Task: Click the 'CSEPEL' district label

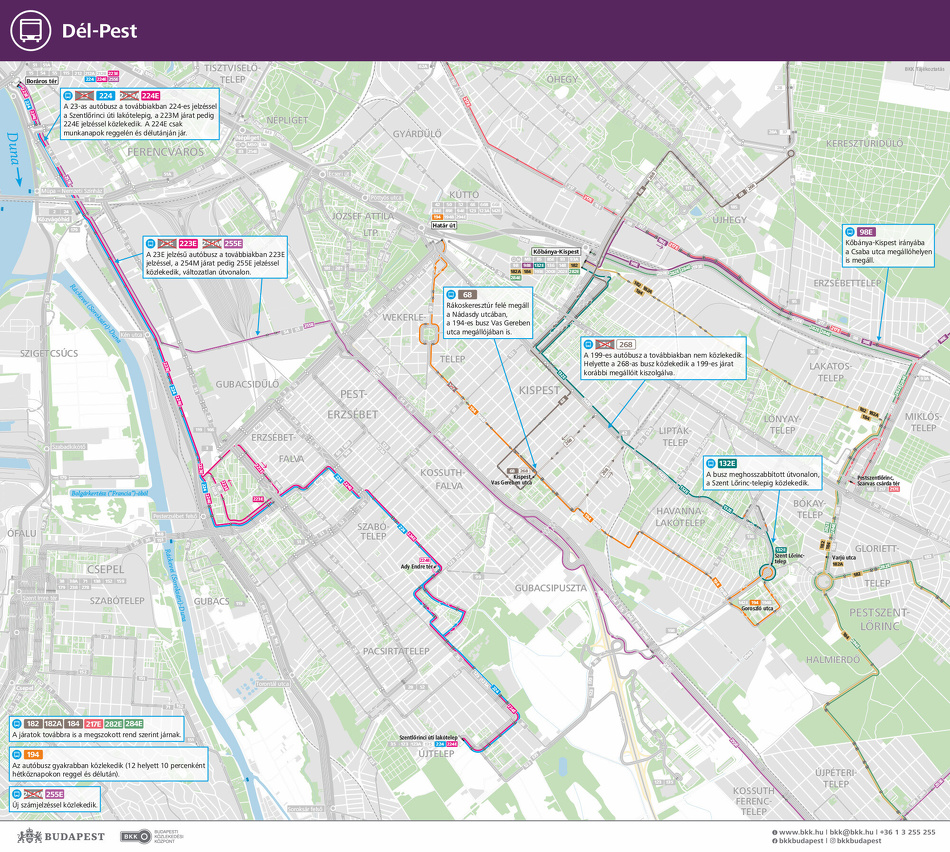Action: 105,570
